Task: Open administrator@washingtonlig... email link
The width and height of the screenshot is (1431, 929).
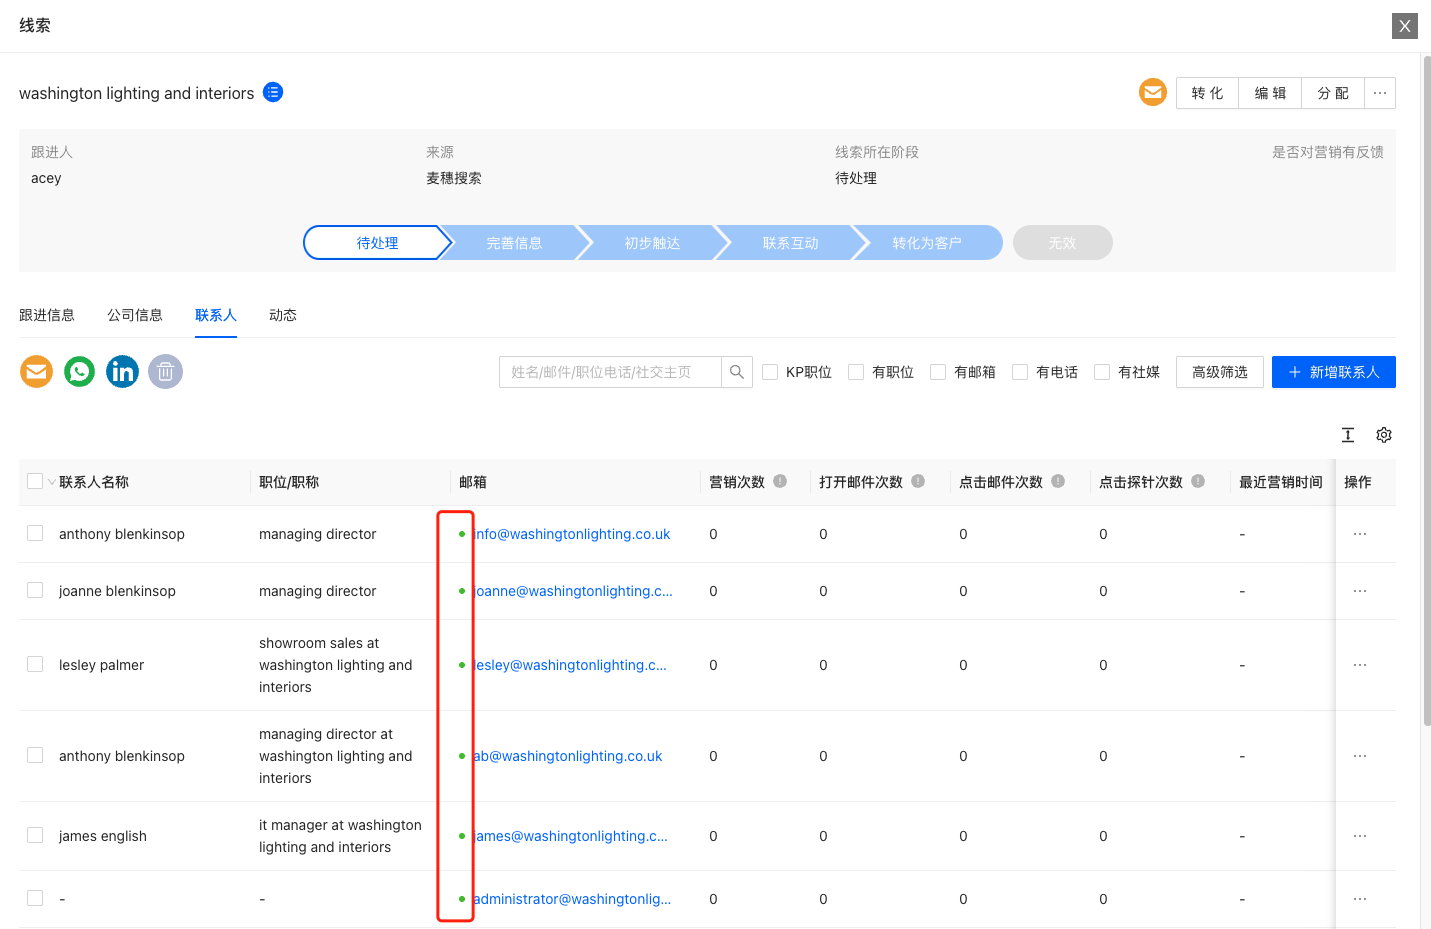Action: coord(572,899)
